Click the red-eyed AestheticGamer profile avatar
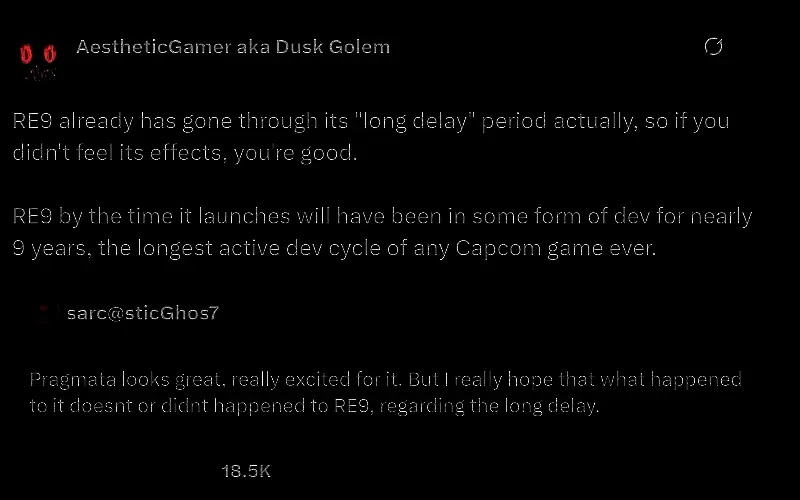This screenshot has height=500, width=800. (x=39, y=60)
